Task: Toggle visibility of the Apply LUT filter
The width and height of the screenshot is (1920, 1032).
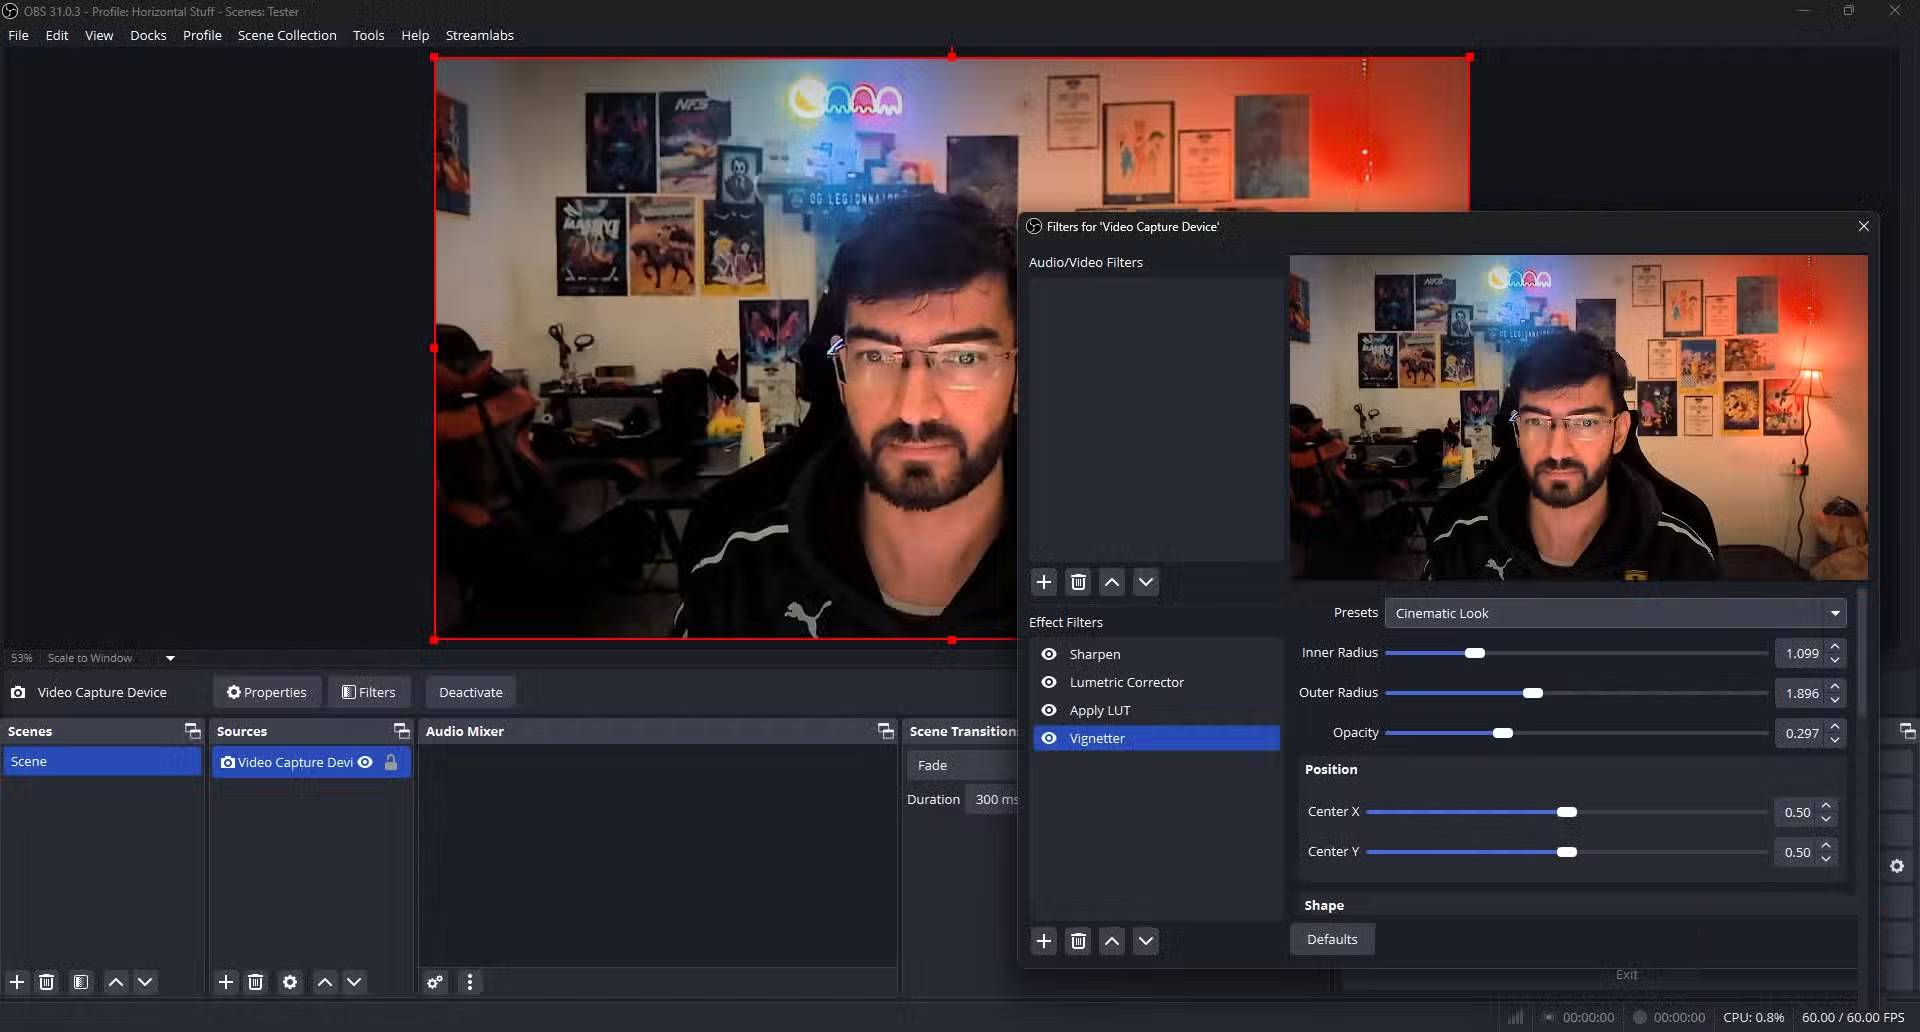Action: point(1049,710)
